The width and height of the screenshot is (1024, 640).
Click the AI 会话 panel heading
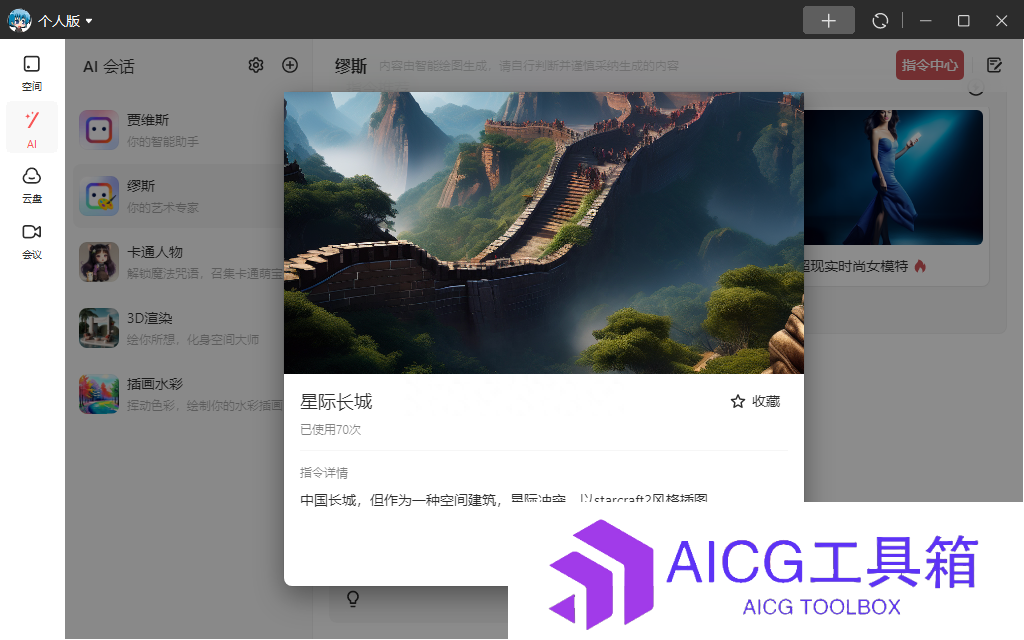coord(109,67)
